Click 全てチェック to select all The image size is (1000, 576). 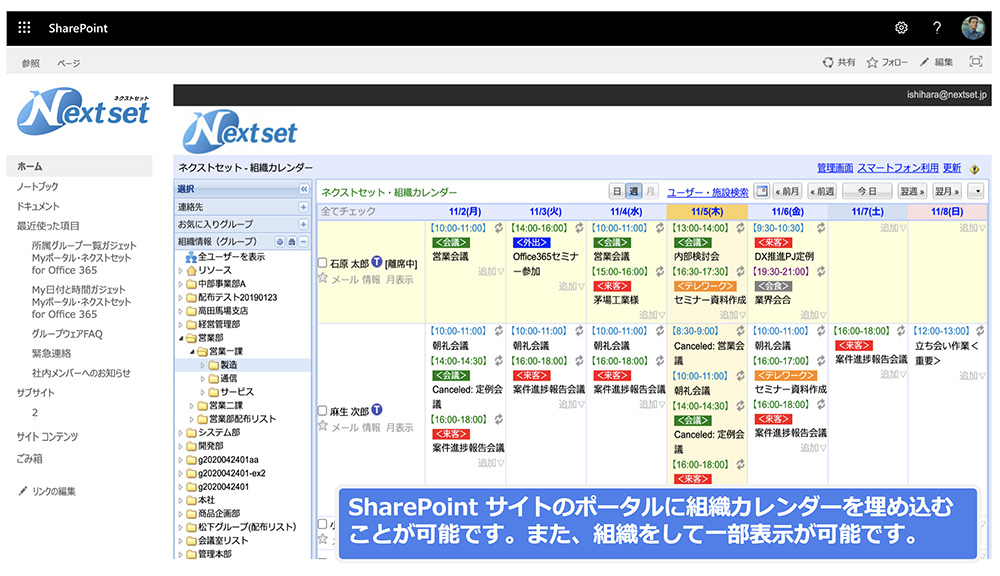tap(348, 211)
